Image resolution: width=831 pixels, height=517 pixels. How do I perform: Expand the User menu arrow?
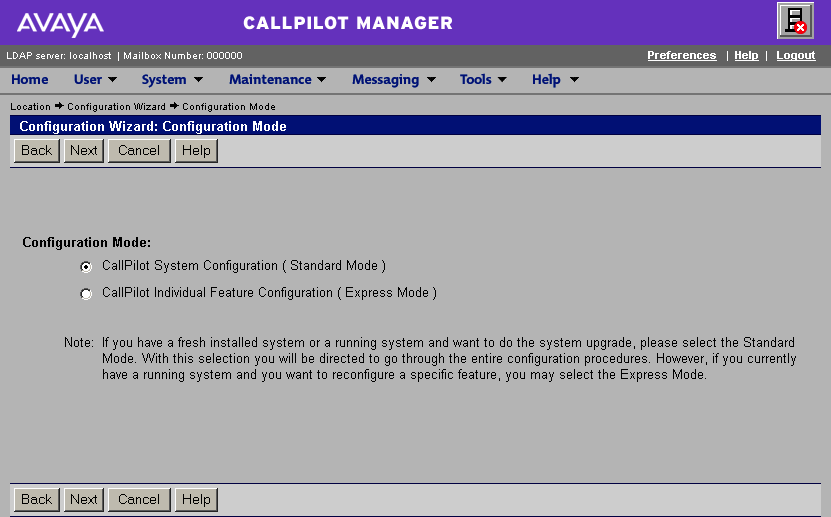[x=112, y=80]
